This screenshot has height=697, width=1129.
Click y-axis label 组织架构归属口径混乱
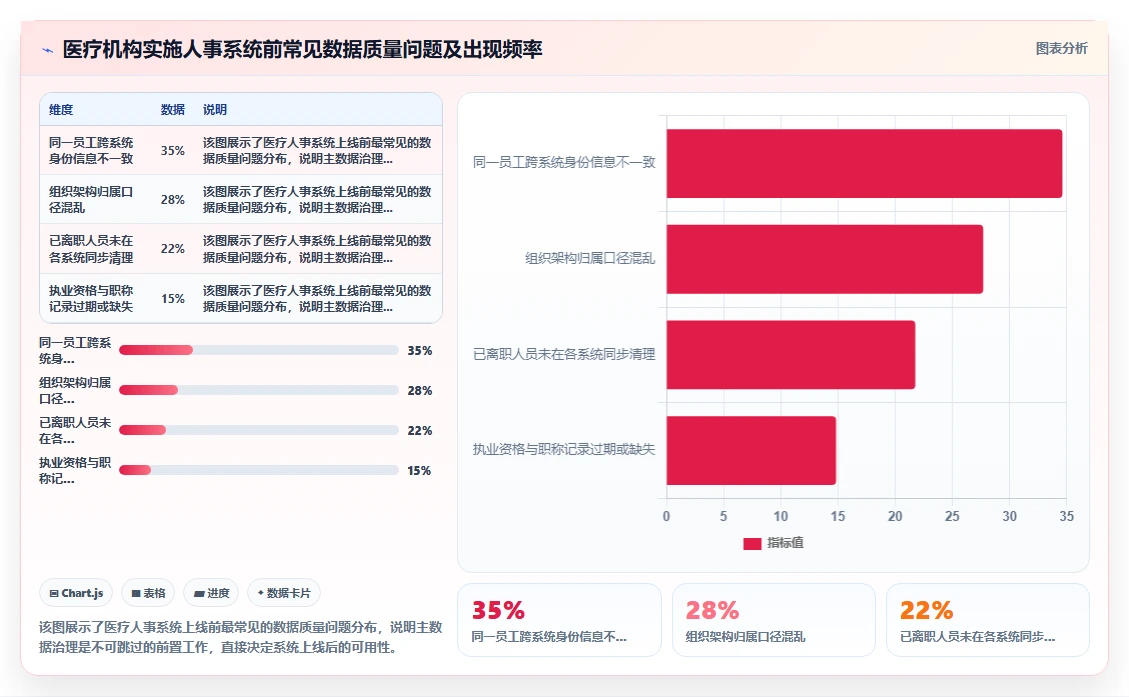[590, 258]
